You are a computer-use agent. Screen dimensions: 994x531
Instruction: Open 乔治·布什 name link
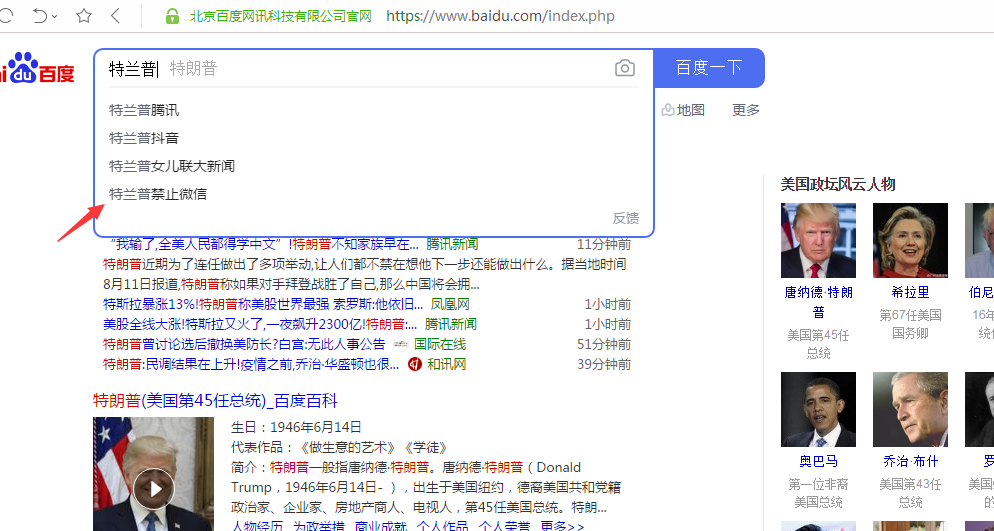tap(910, 461)
